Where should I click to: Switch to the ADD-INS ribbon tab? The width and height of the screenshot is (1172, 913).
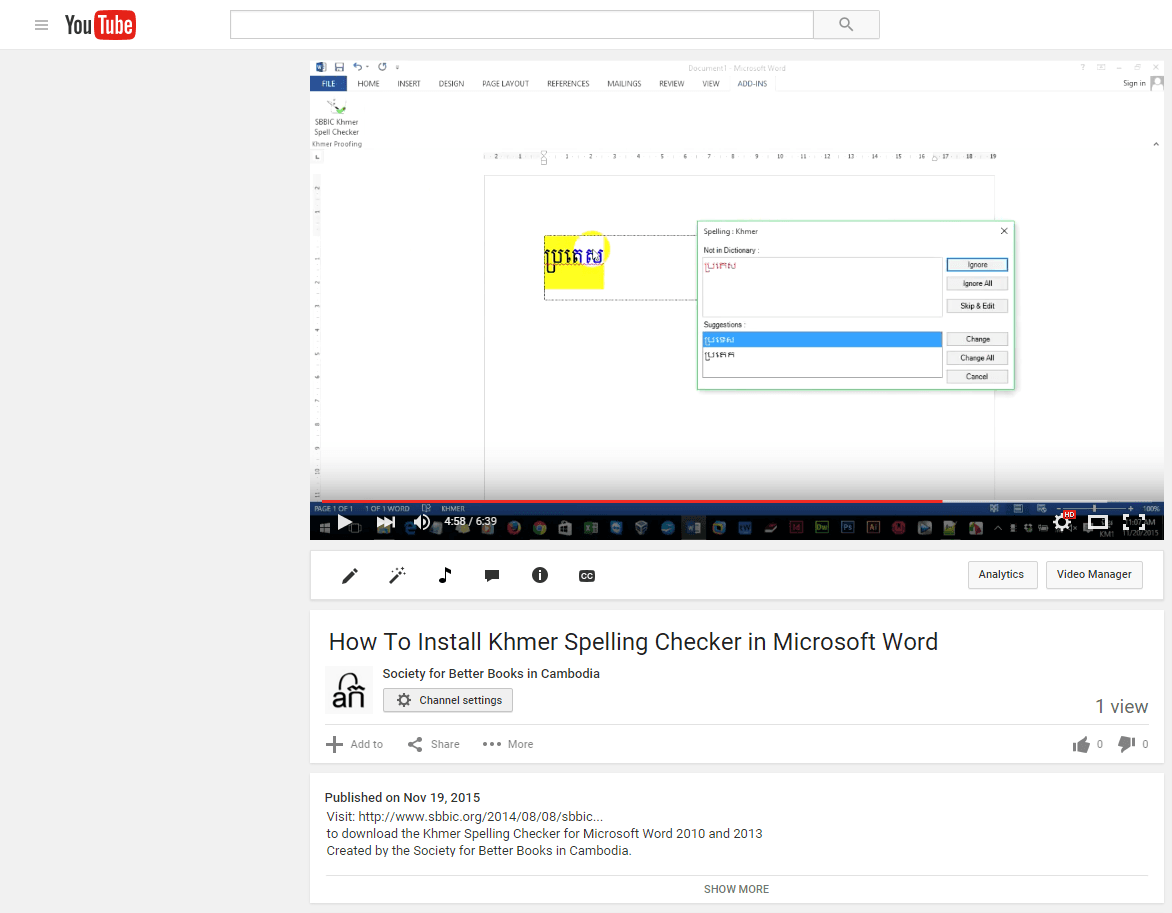tap(752, 84)
